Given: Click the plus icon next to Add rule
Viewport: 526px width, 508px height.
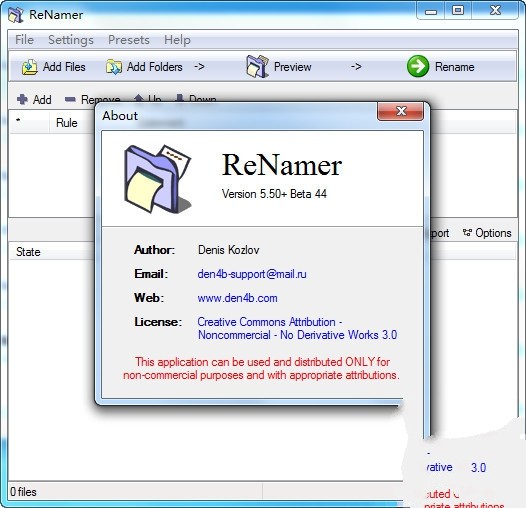Looking at the screenshot, I should click(22, 99).
